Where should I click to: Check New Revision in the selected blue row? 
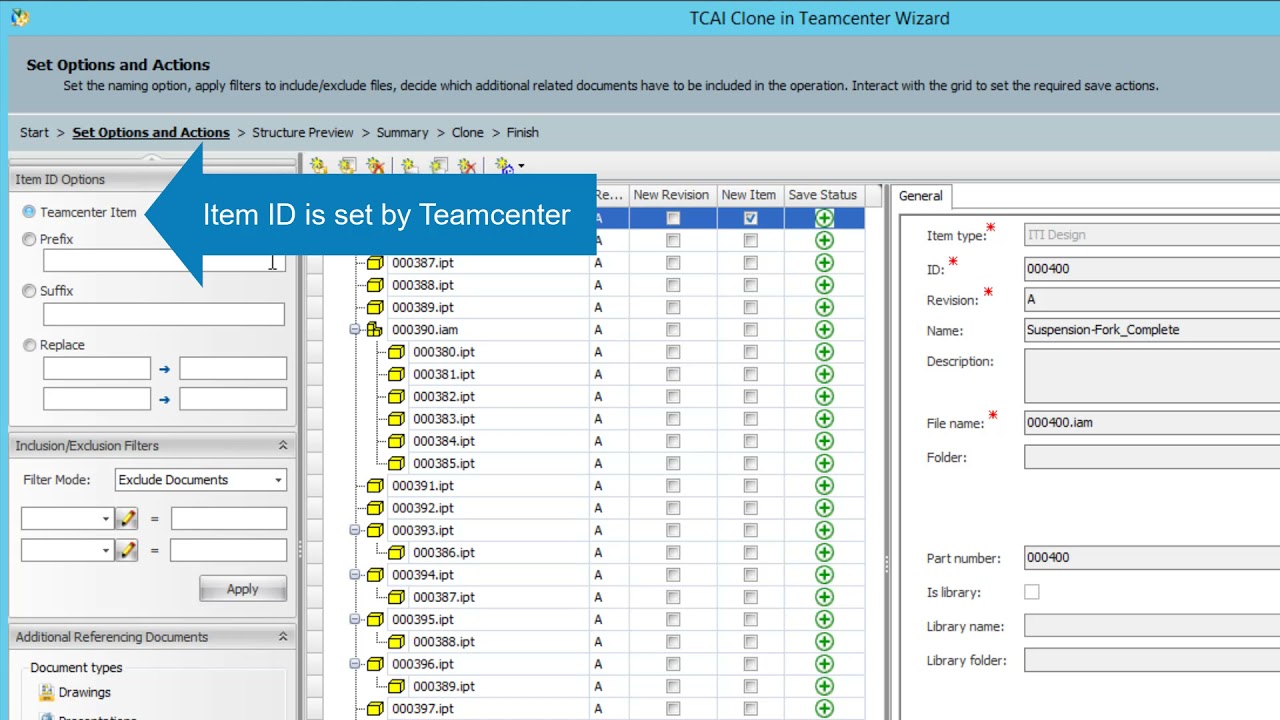(673, 218)
